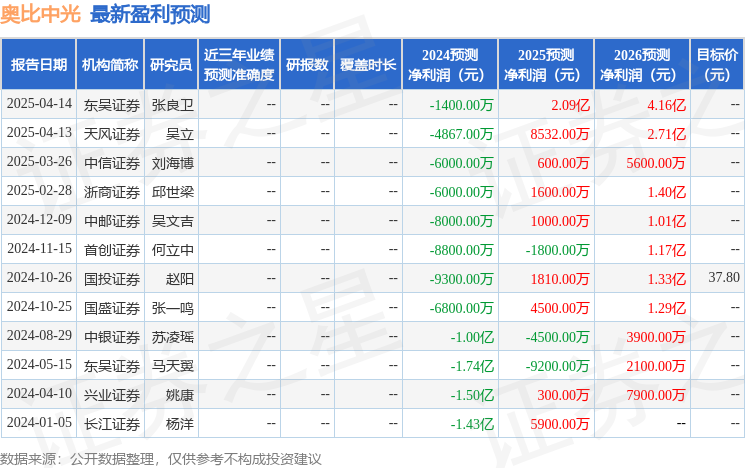Click the institution 中邮证券
This screenshot has width=745, height=468.
112,221
